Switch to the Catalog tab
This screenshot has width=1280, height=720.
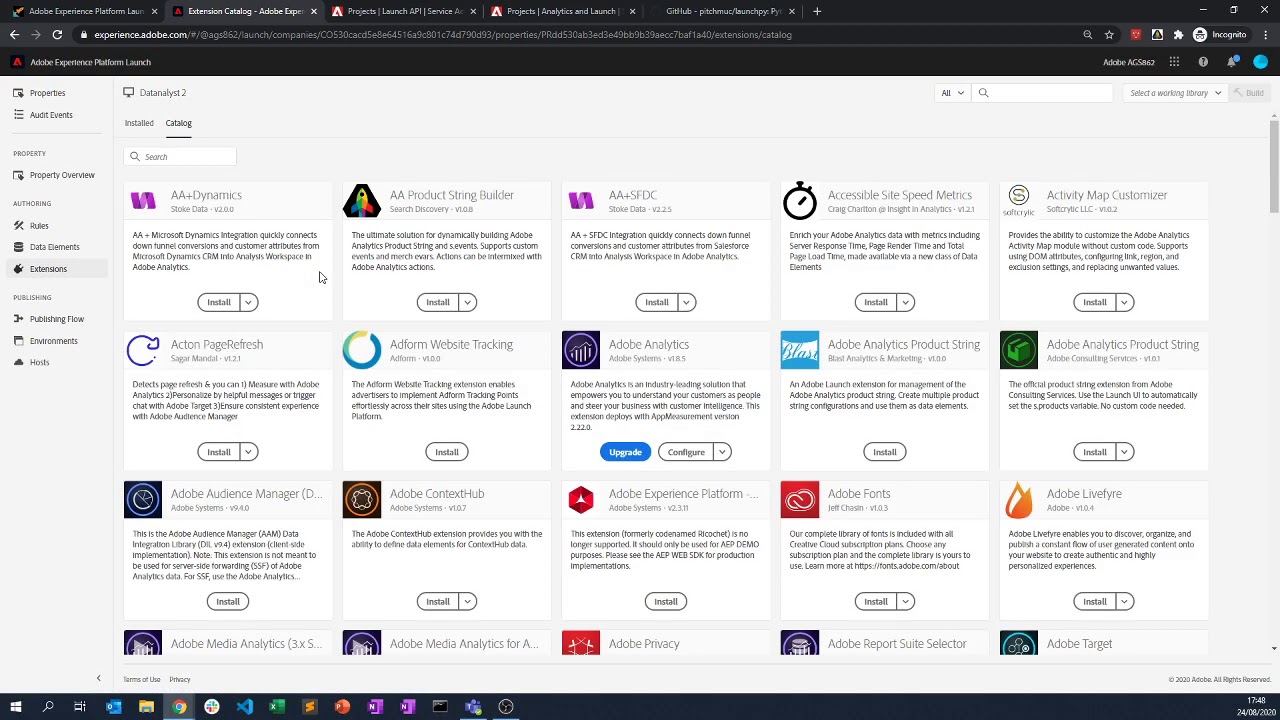178,123
